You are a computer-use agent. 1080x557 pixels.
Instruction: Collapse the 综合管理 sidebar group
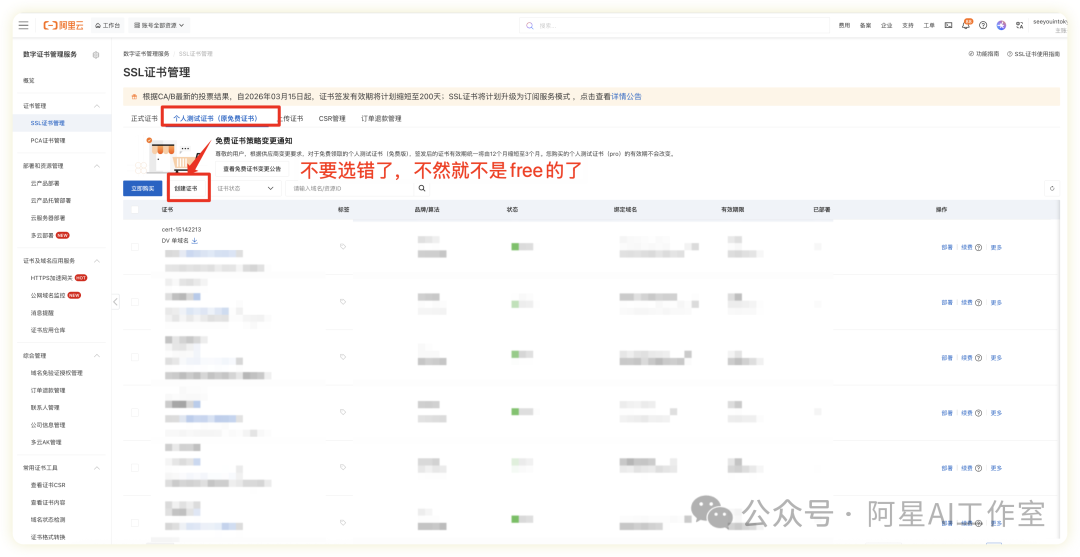97,356
